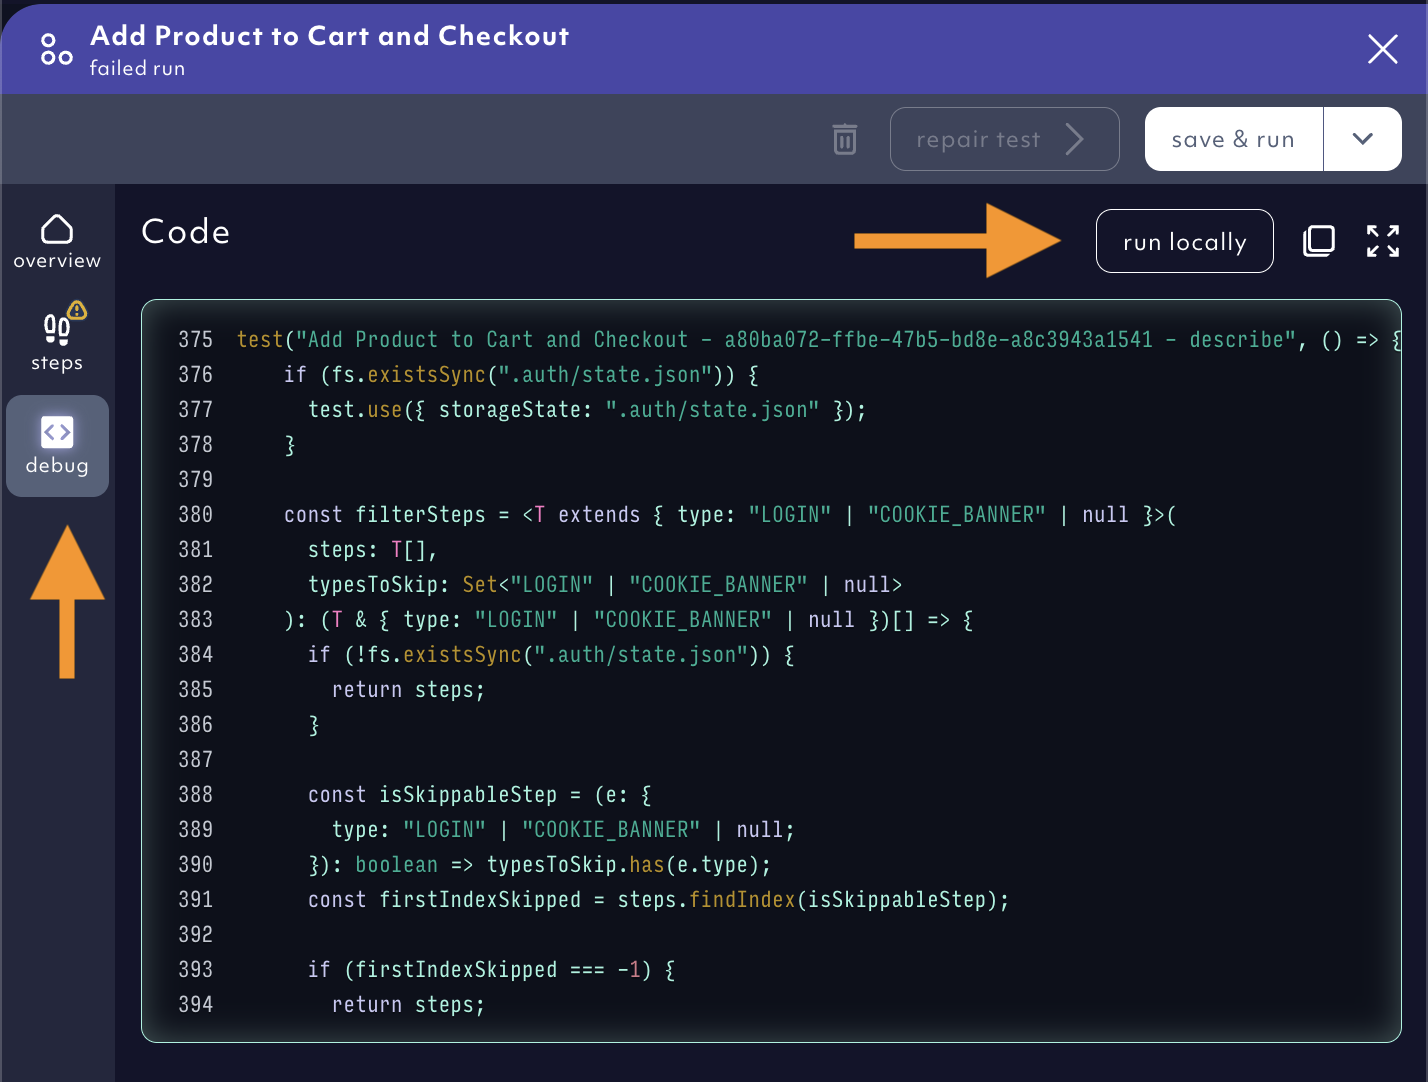Click line number 380

pos(195,515)
